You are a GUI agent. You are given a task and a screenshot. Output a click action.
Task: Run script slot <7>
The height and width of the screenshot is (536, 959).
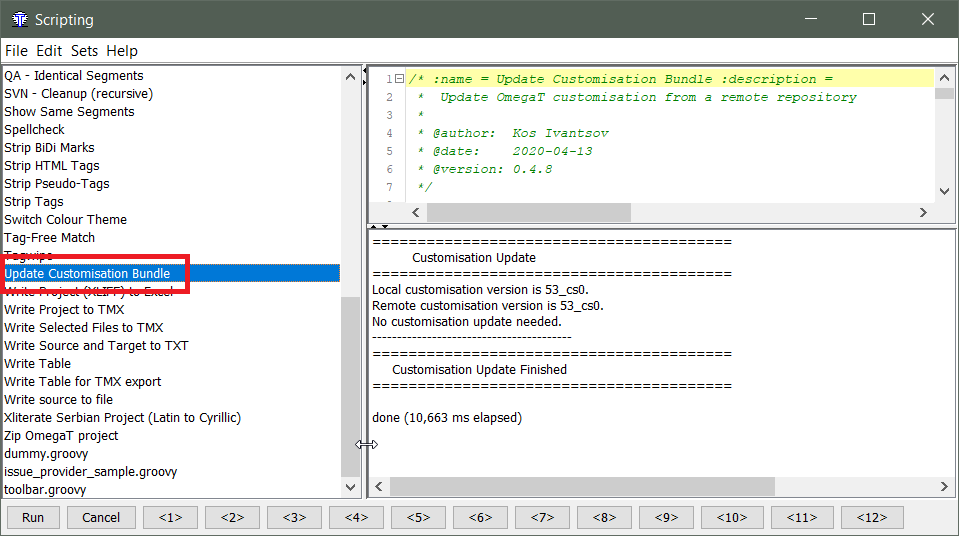pos(542,518)
